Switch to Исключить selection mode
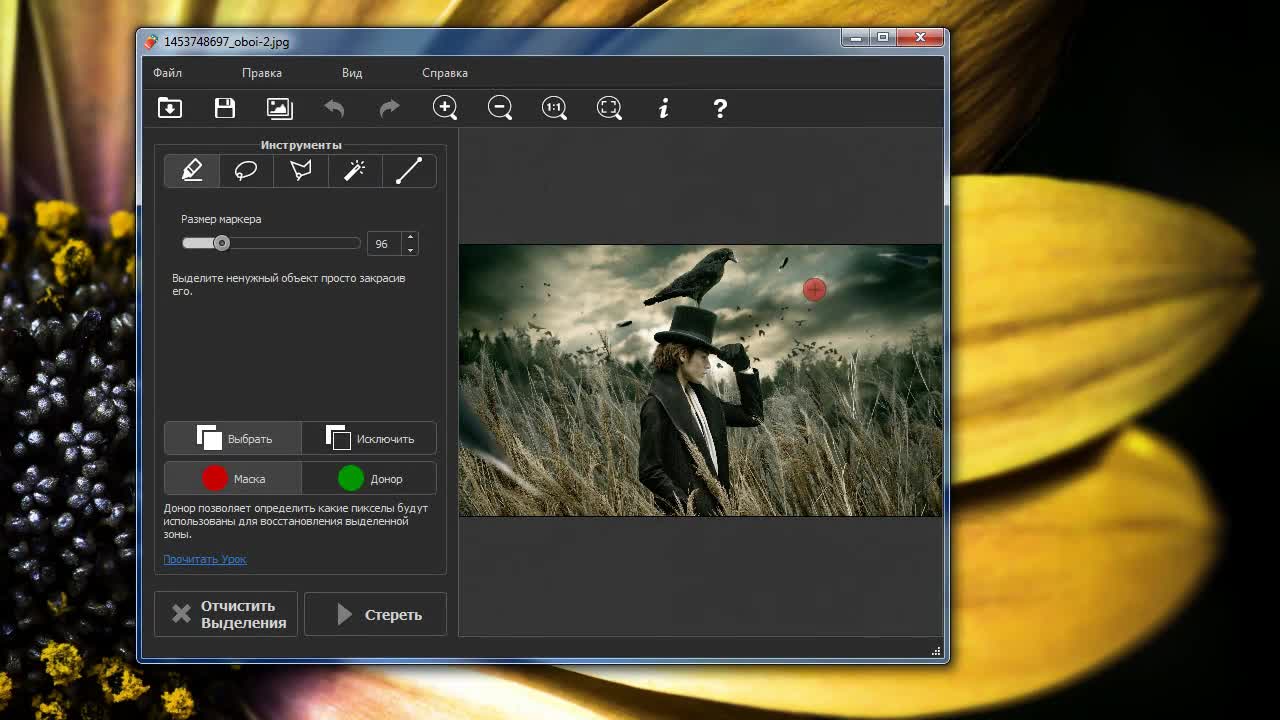1280x720 pixels. tap(369, 438)
